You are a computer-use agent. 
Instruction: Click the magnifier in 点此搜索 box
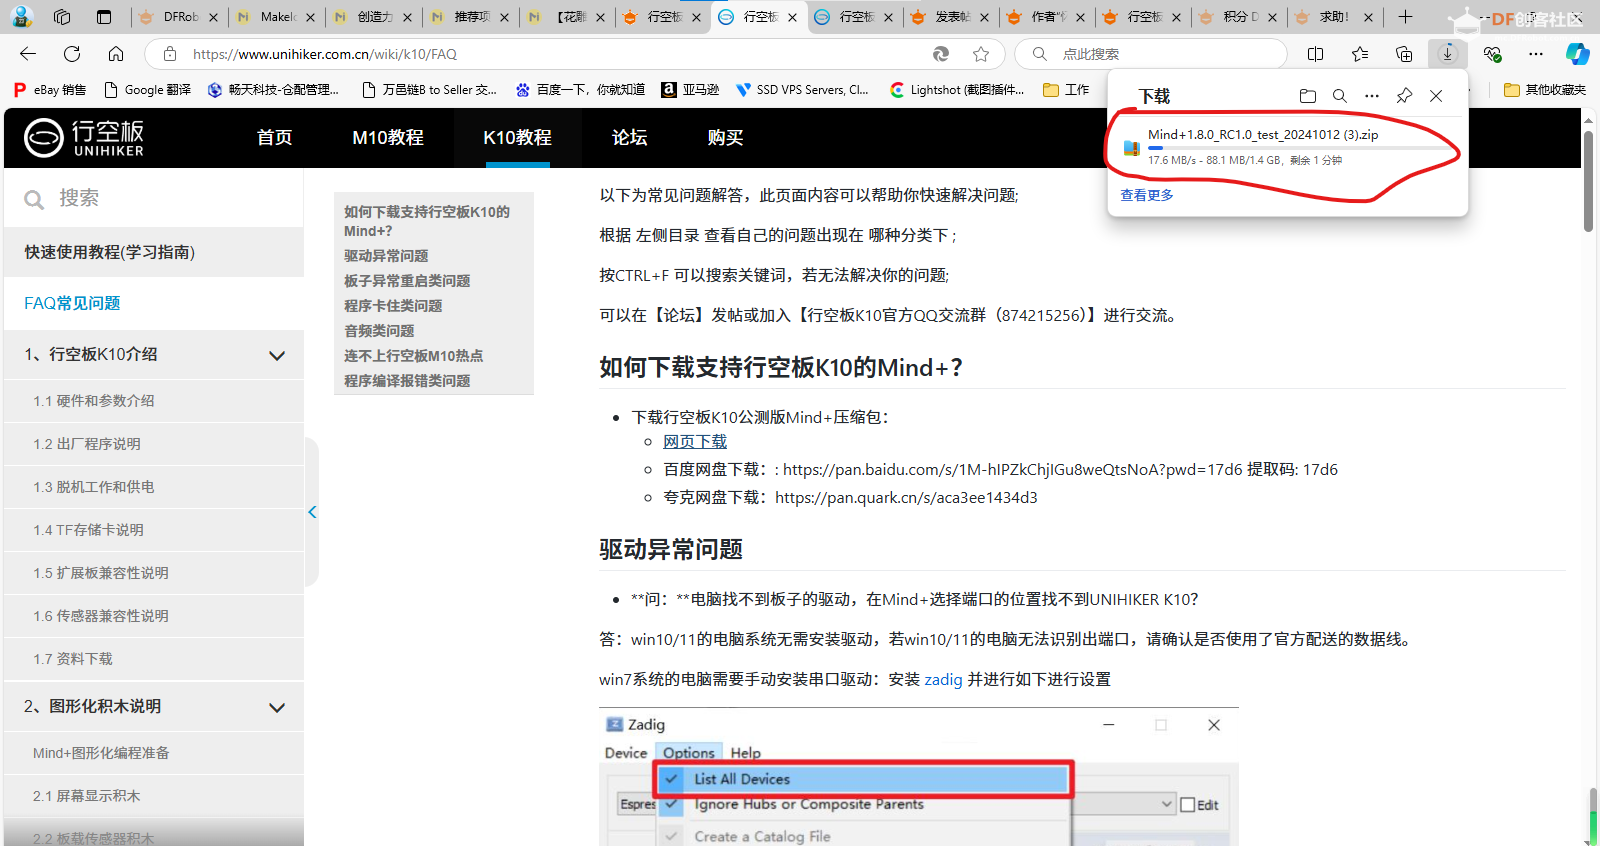tap(1040, 54)
